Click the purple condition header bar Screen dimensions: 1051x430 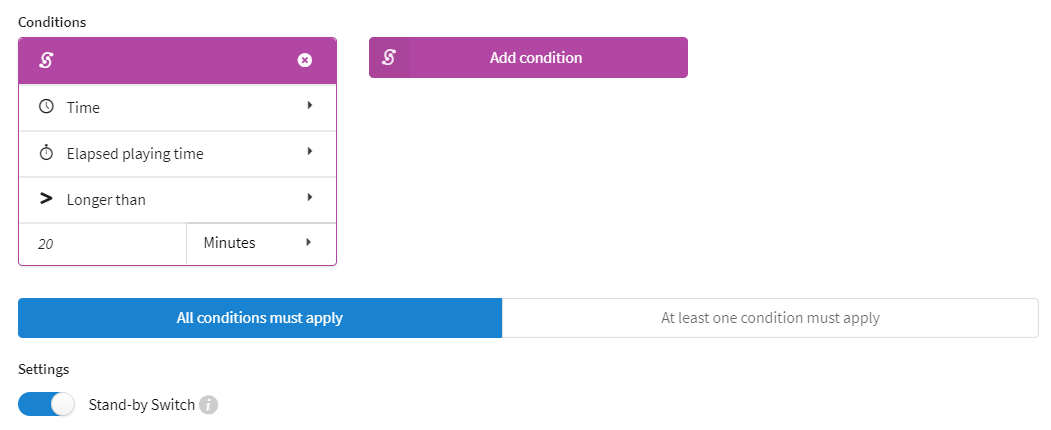click(x=178, y=61)
